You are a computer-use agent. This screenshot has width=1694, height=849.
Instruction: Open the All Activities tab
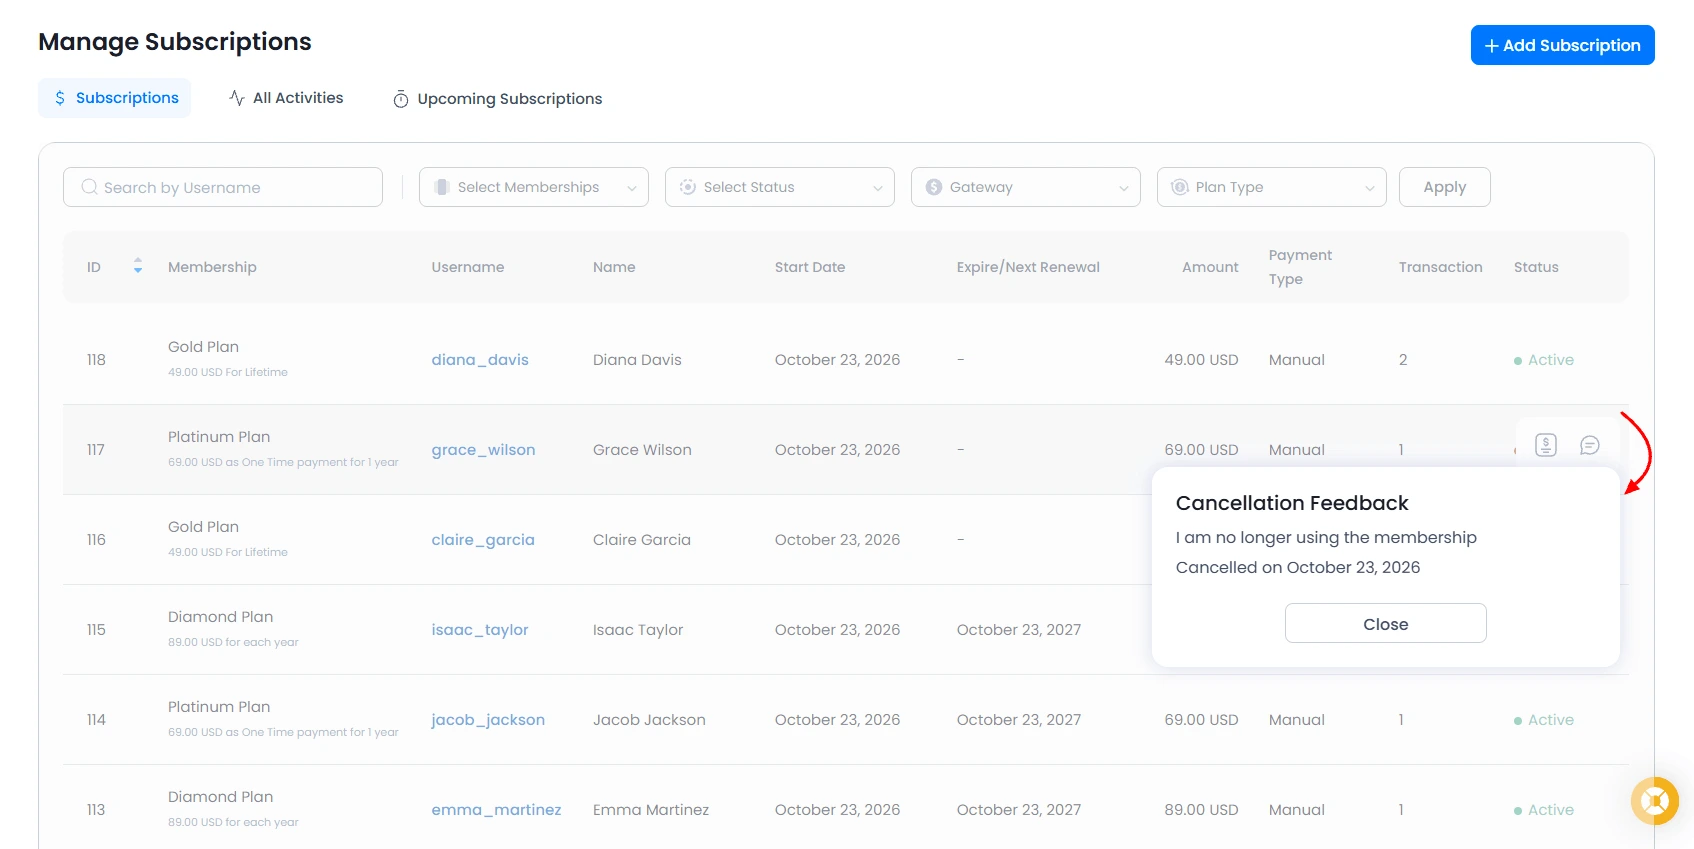click(x=286, y=98)
